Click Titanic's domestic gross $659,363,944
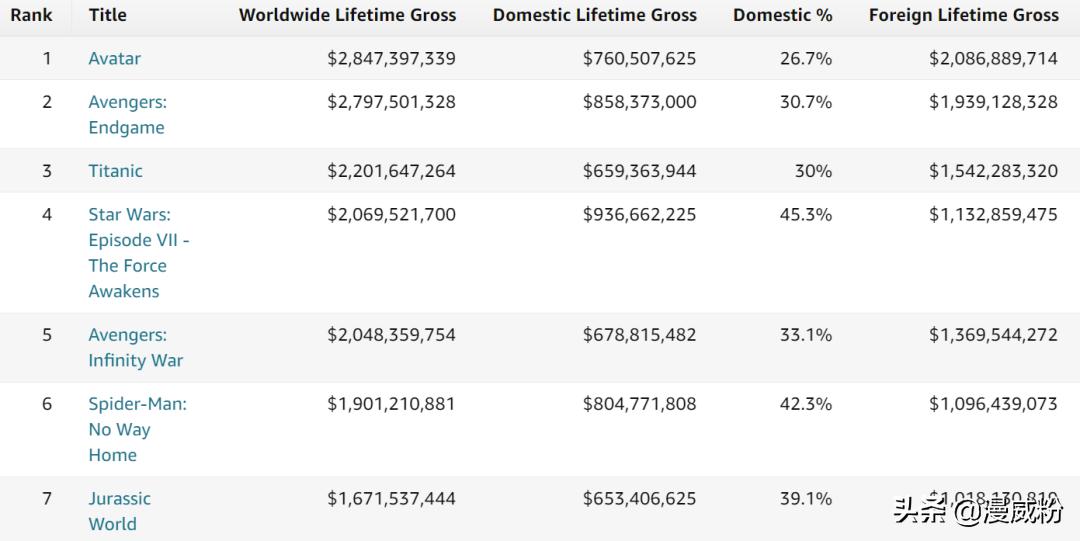Viewport: 1080px width, 541px height. pyautogui.click(x=639, y=171)
